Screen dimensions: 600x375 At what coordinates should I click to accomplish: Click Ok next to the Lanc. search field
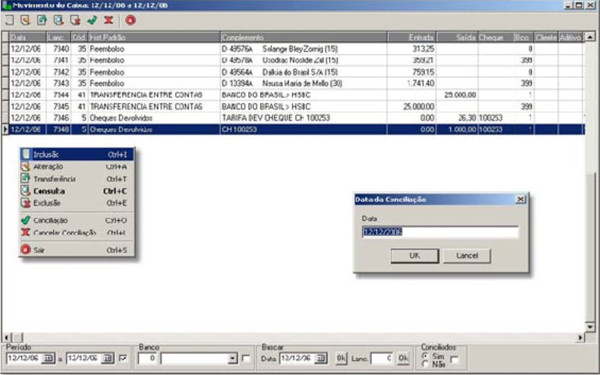403,358
